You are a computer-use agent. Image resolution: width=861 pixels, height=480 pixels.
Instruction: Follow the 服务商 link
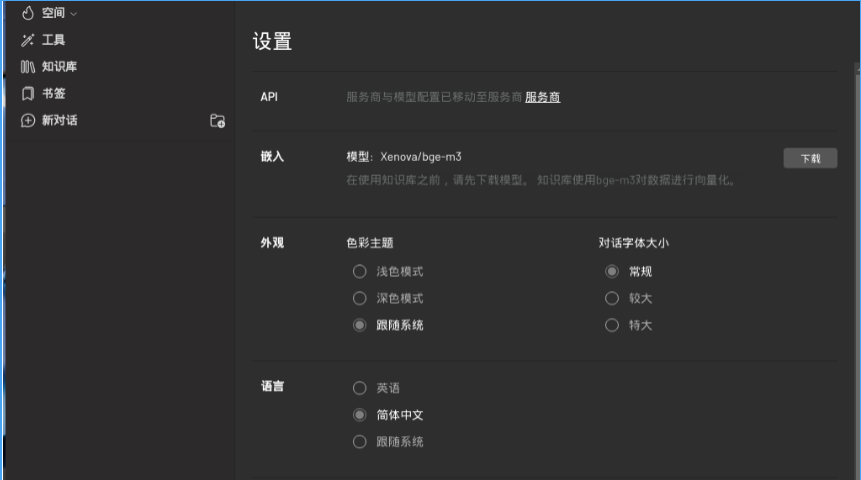point(542,97)
